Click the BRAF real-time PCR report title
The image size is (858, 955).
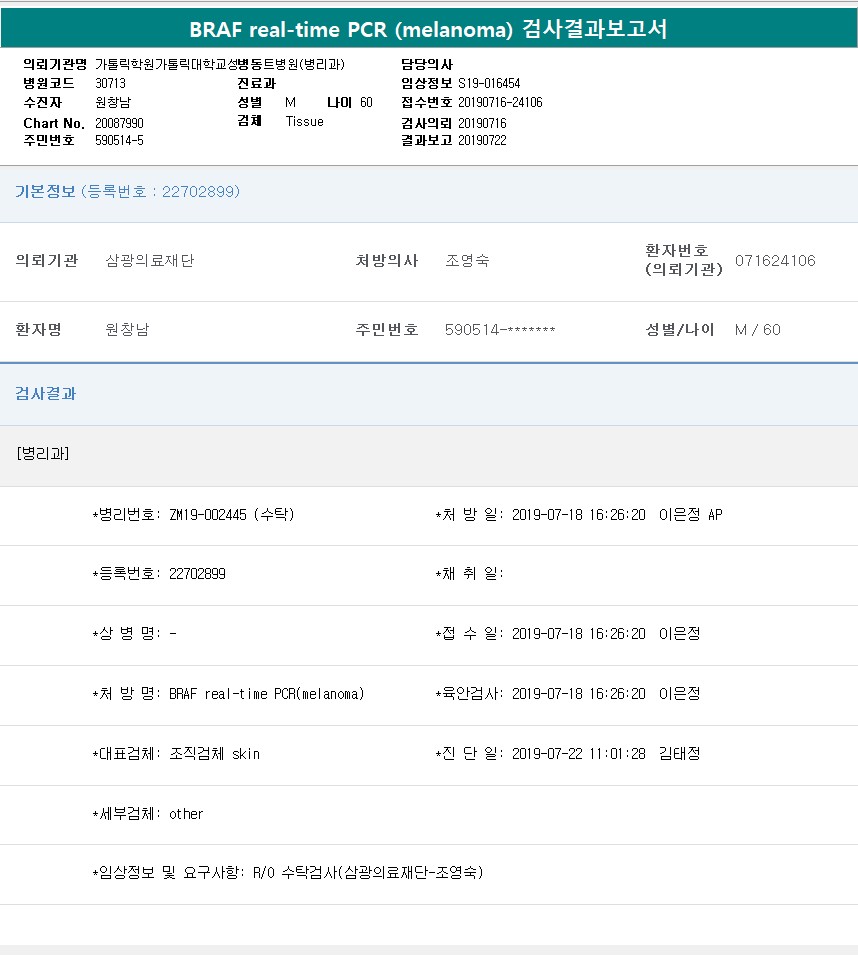(x=428, y=29)
